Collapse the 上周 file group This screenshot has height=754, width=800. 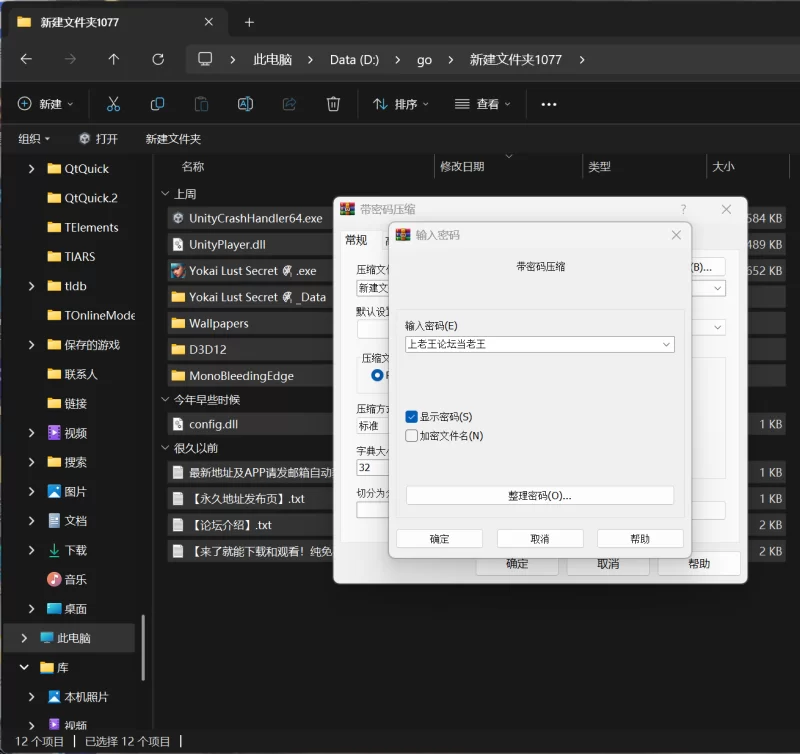[x=165, y=194]
